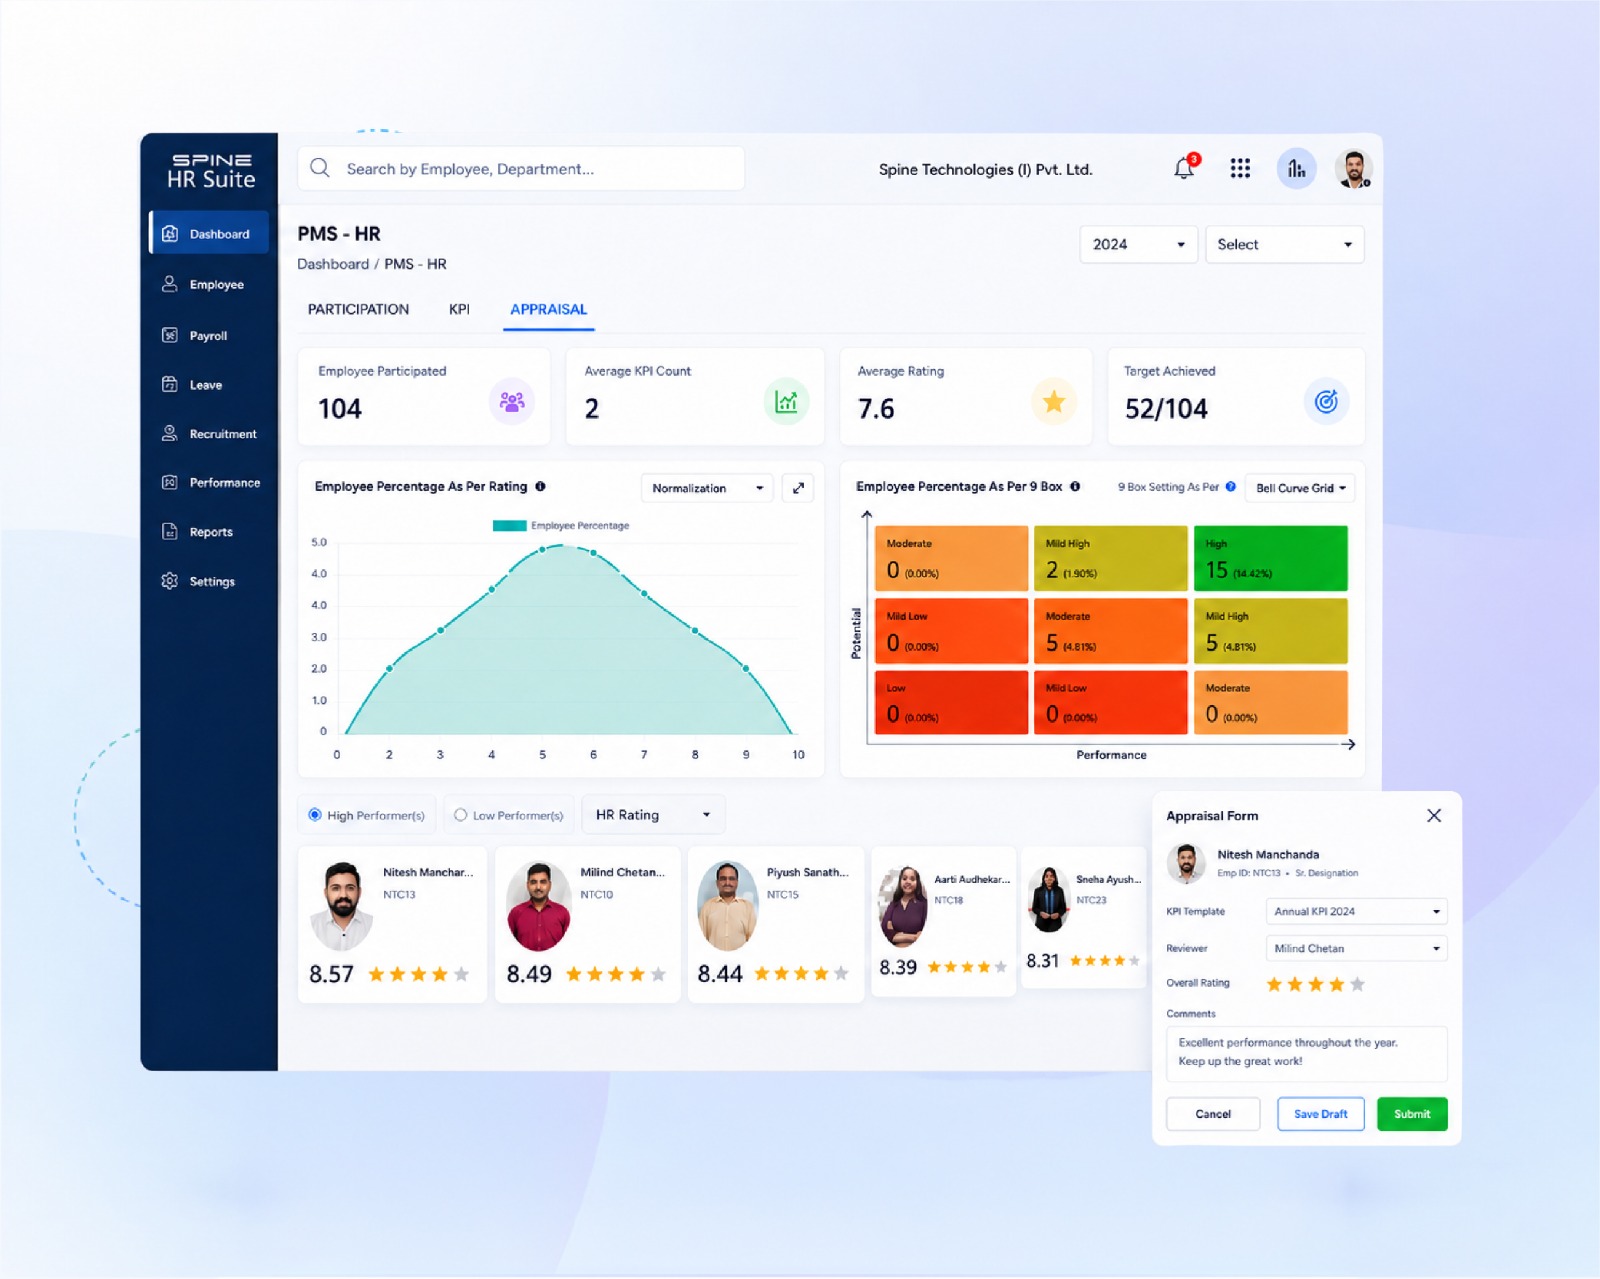Open the Select dropdown in the header
1600x1279 pixels.
1284,244
